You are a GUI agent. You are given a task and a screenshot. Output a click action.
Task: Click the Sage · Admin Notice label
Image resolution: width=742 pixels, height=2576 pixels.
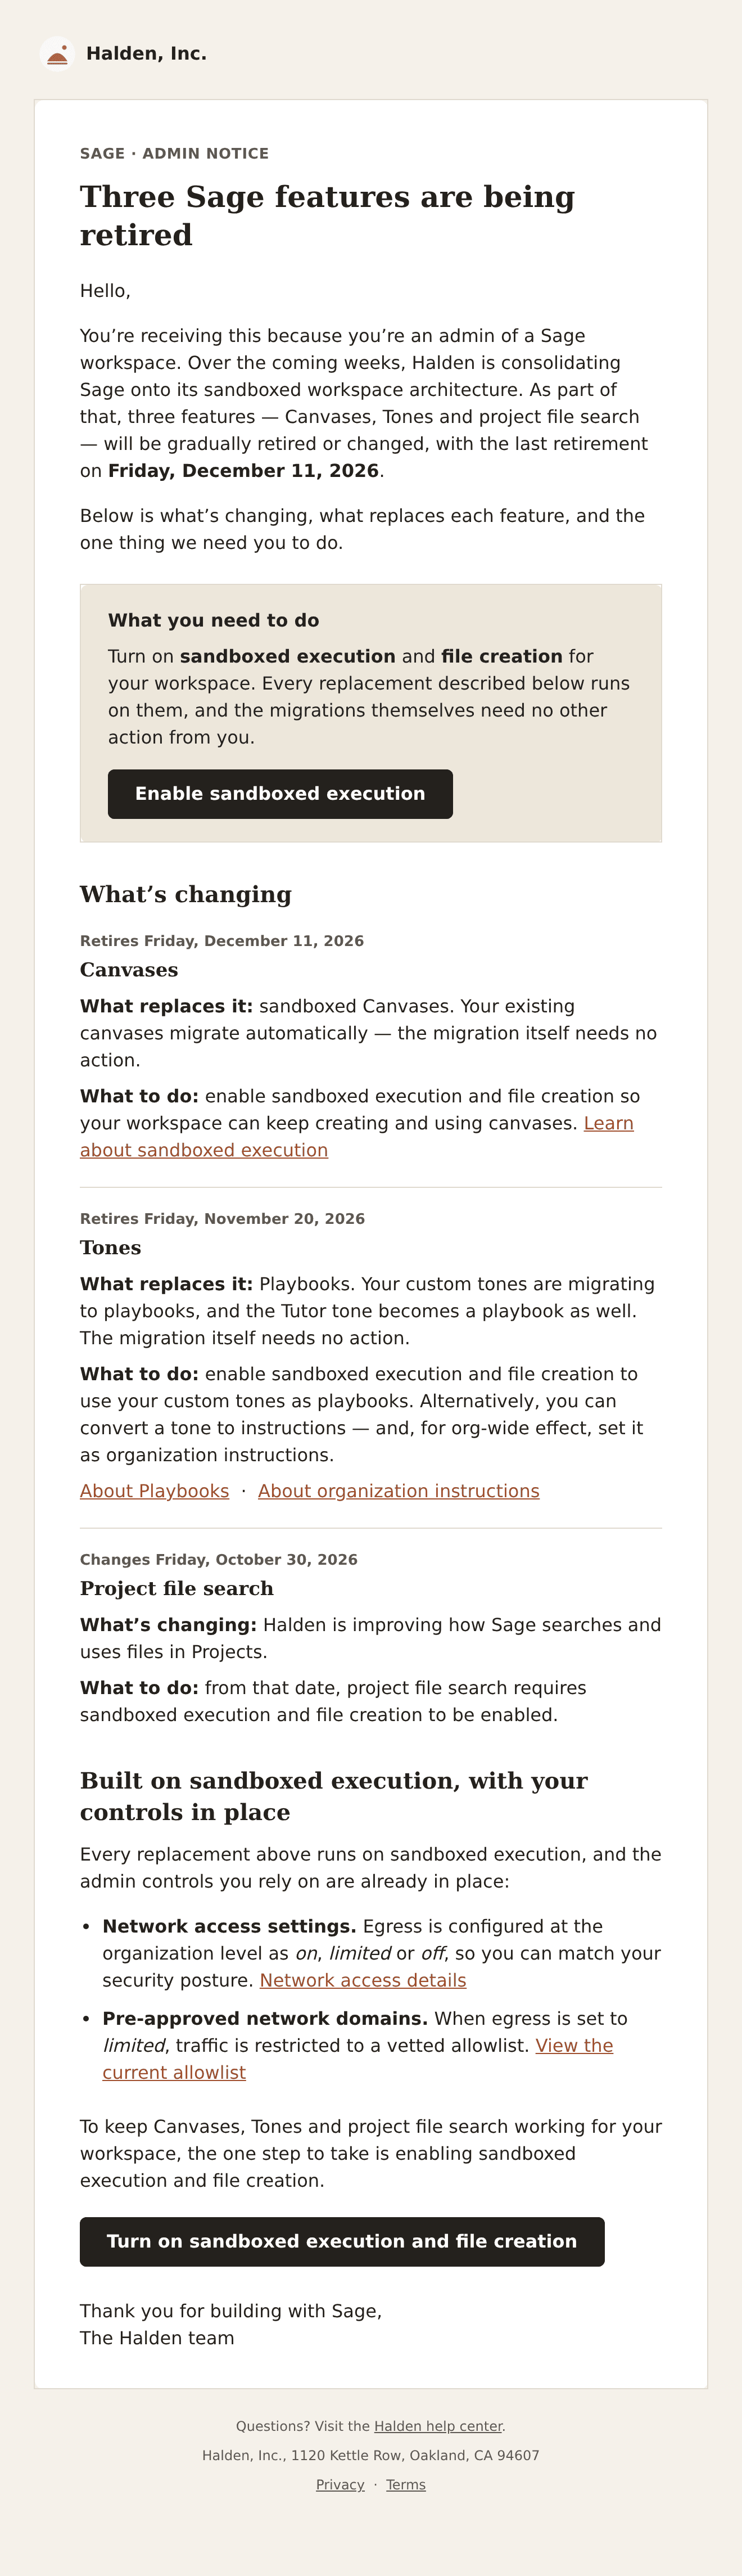(x=174, y=153)
